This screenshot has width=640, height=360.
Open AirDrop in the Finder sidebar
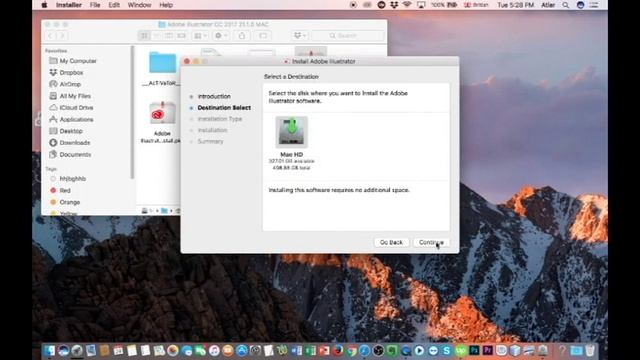point(70,84)
